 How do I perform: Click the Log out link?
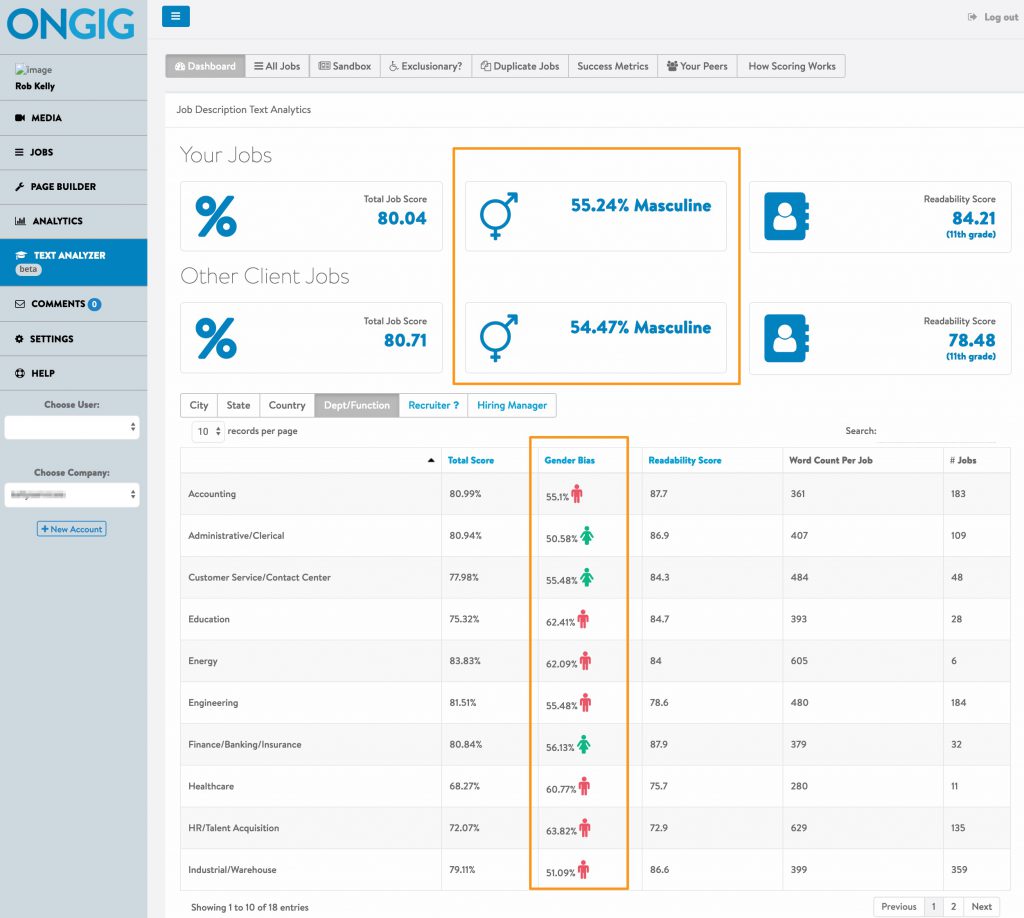(993, 17)
